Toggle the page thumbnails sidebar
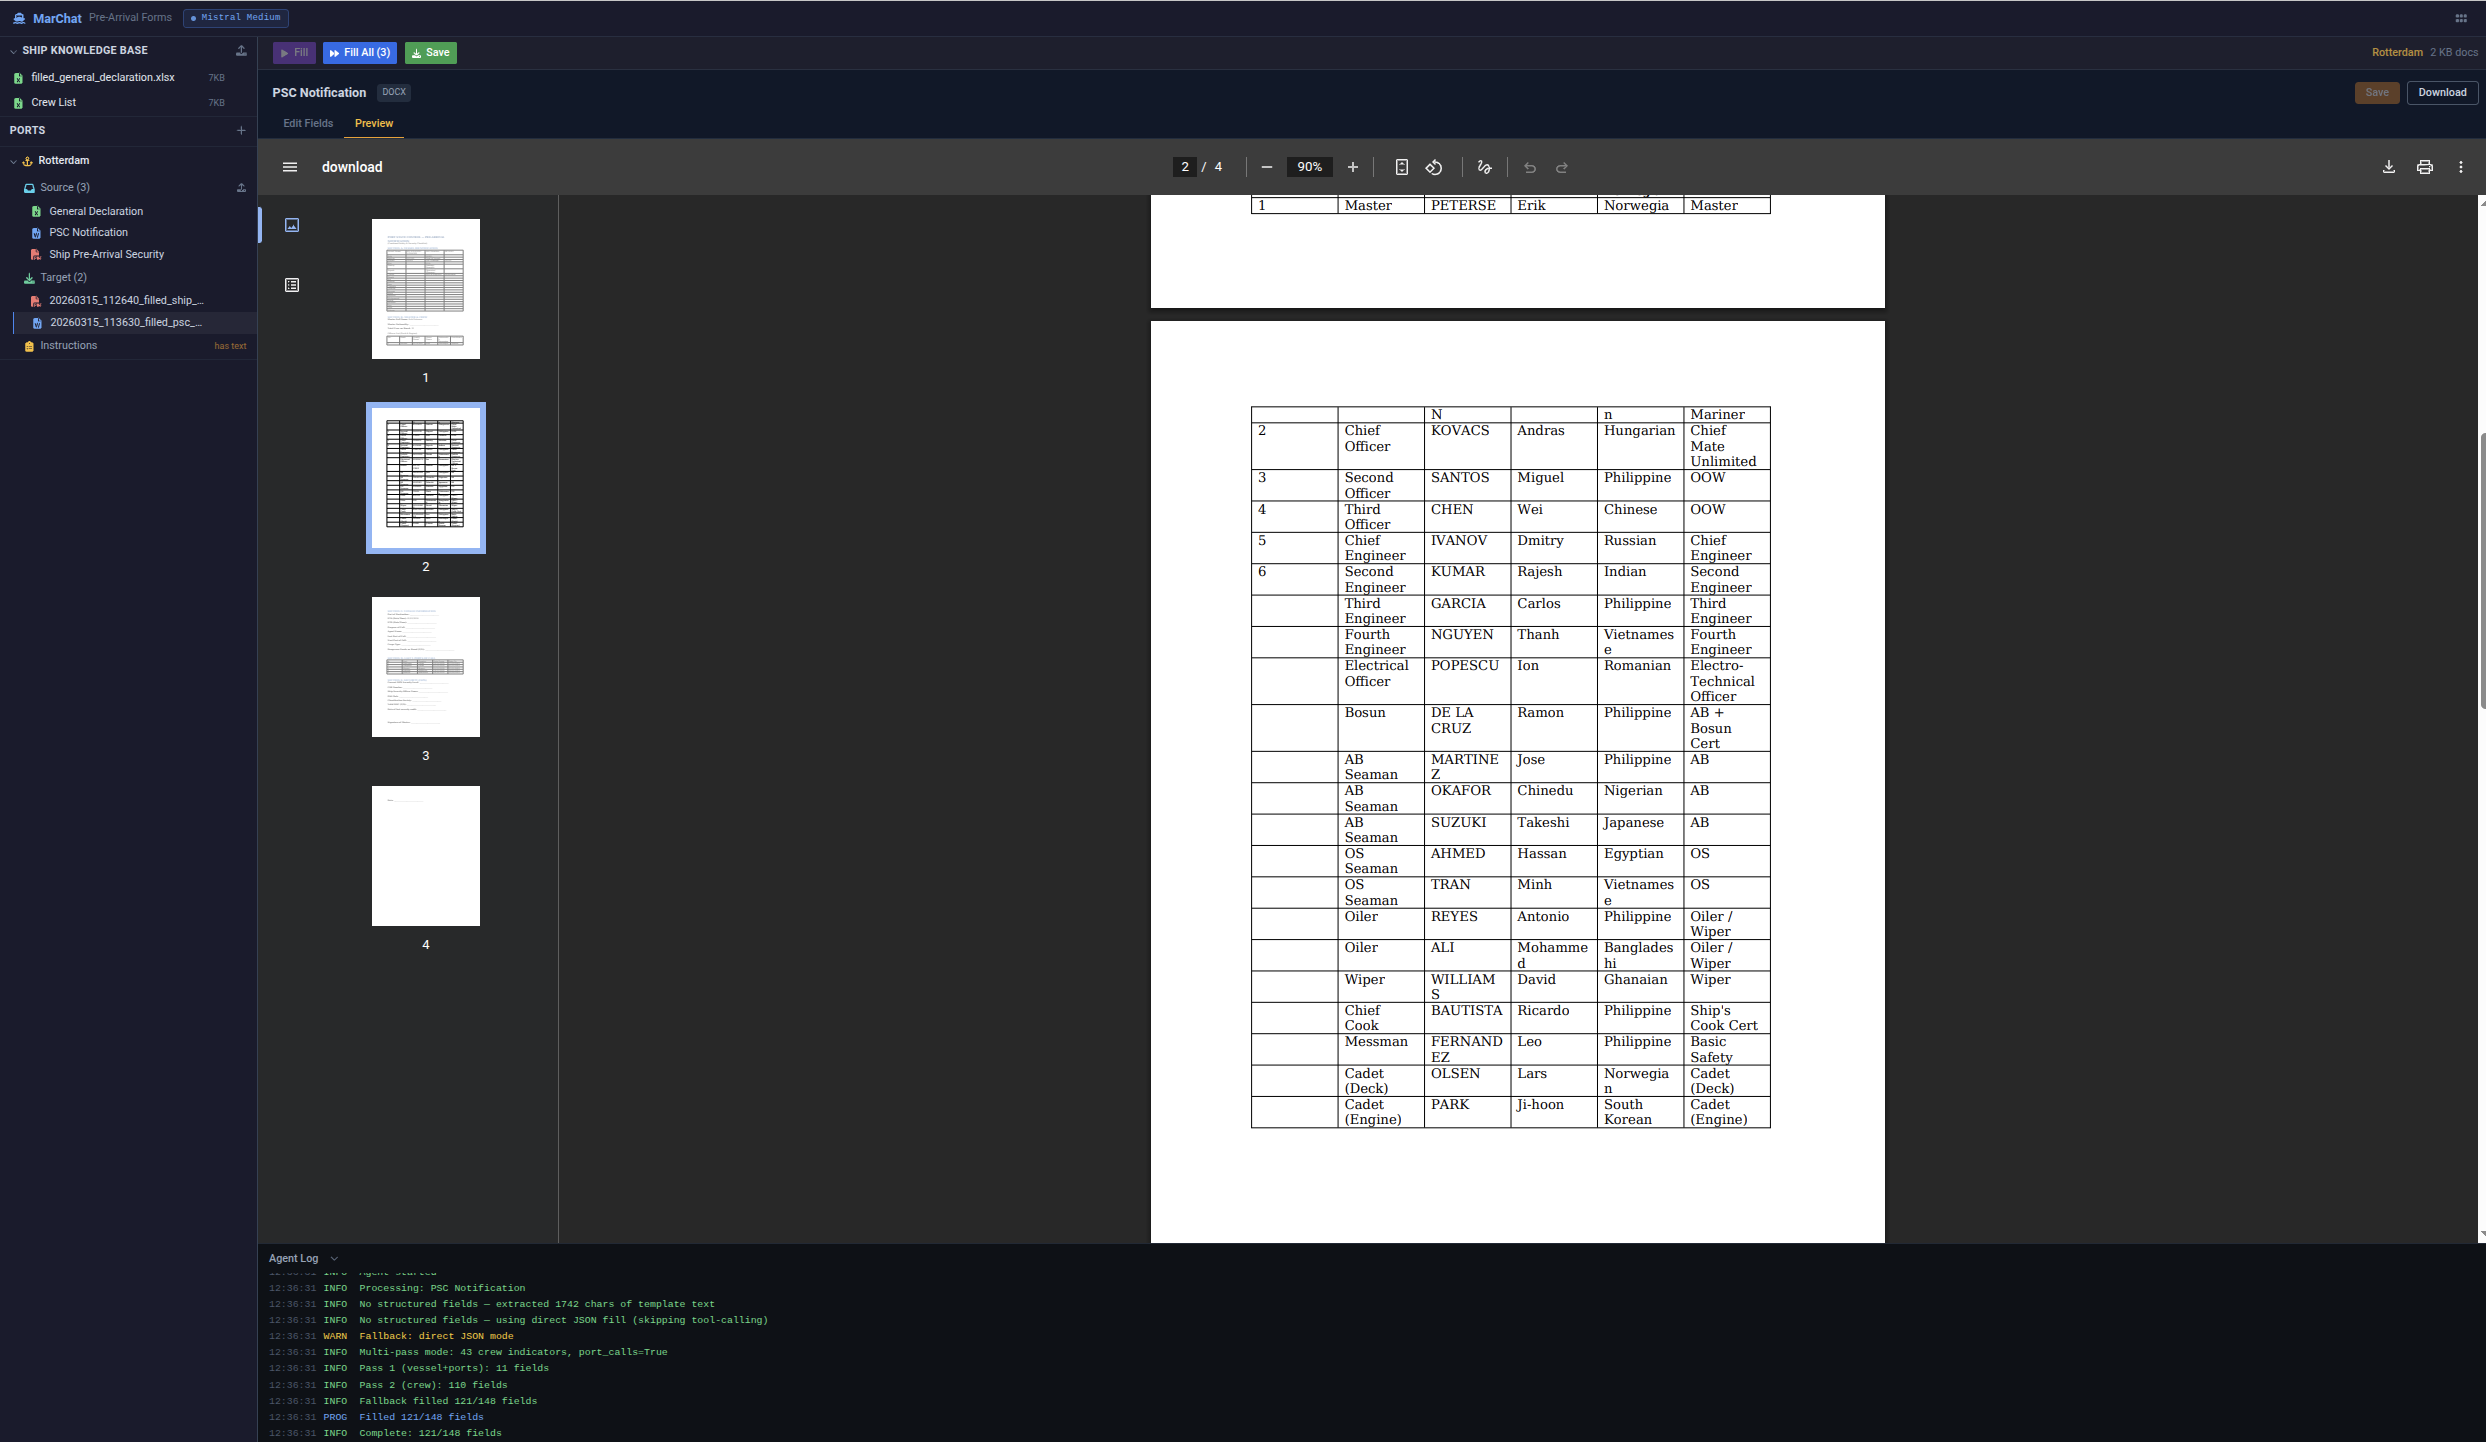This screenshot has width=2486, height=1442. coord(290,167)
